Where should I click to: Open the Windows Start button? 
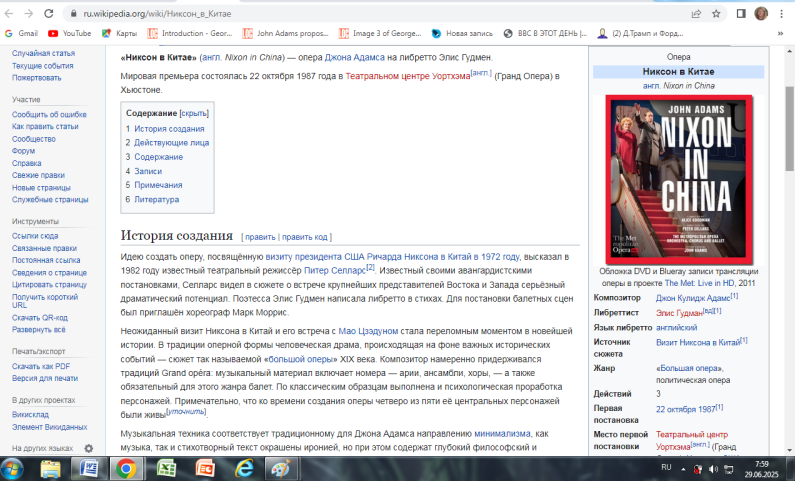pos(12,469)
